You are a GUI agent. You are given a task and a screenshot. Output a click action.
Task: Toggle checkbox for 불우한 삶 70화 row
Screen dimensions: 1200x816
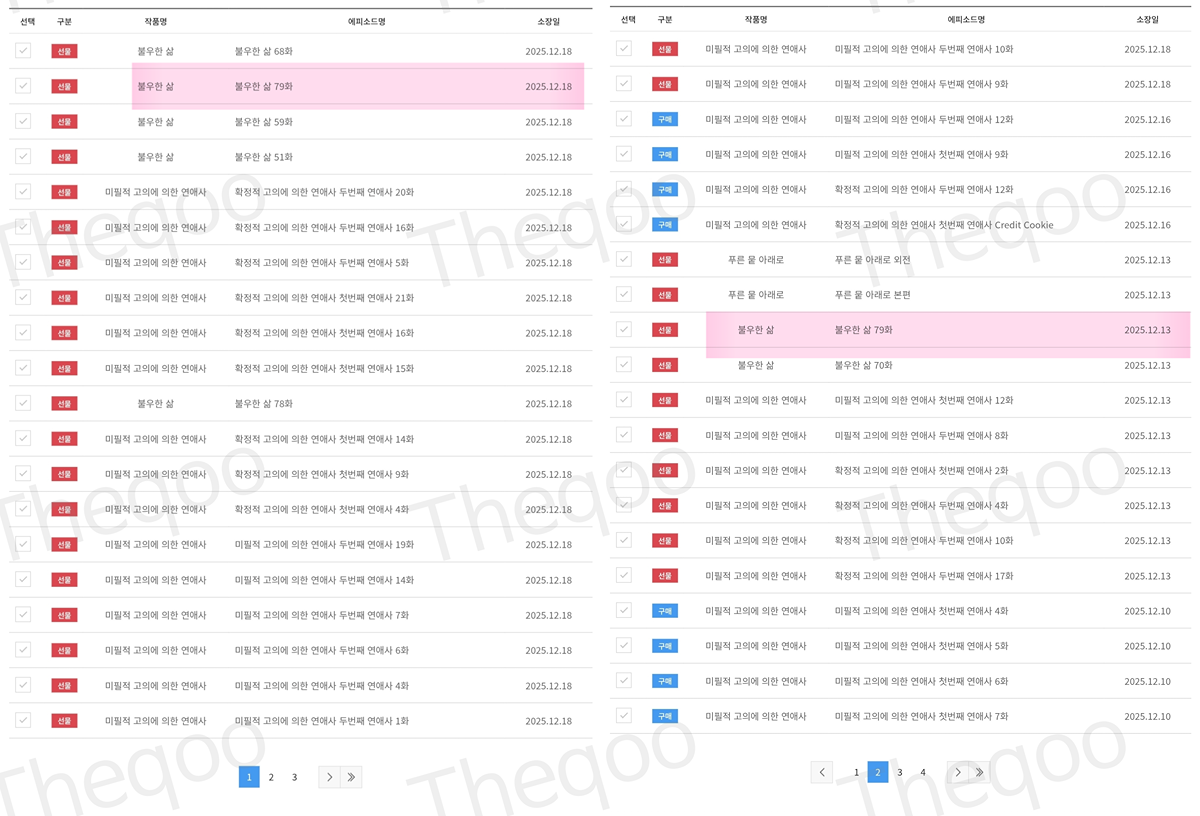click(624, 365)
